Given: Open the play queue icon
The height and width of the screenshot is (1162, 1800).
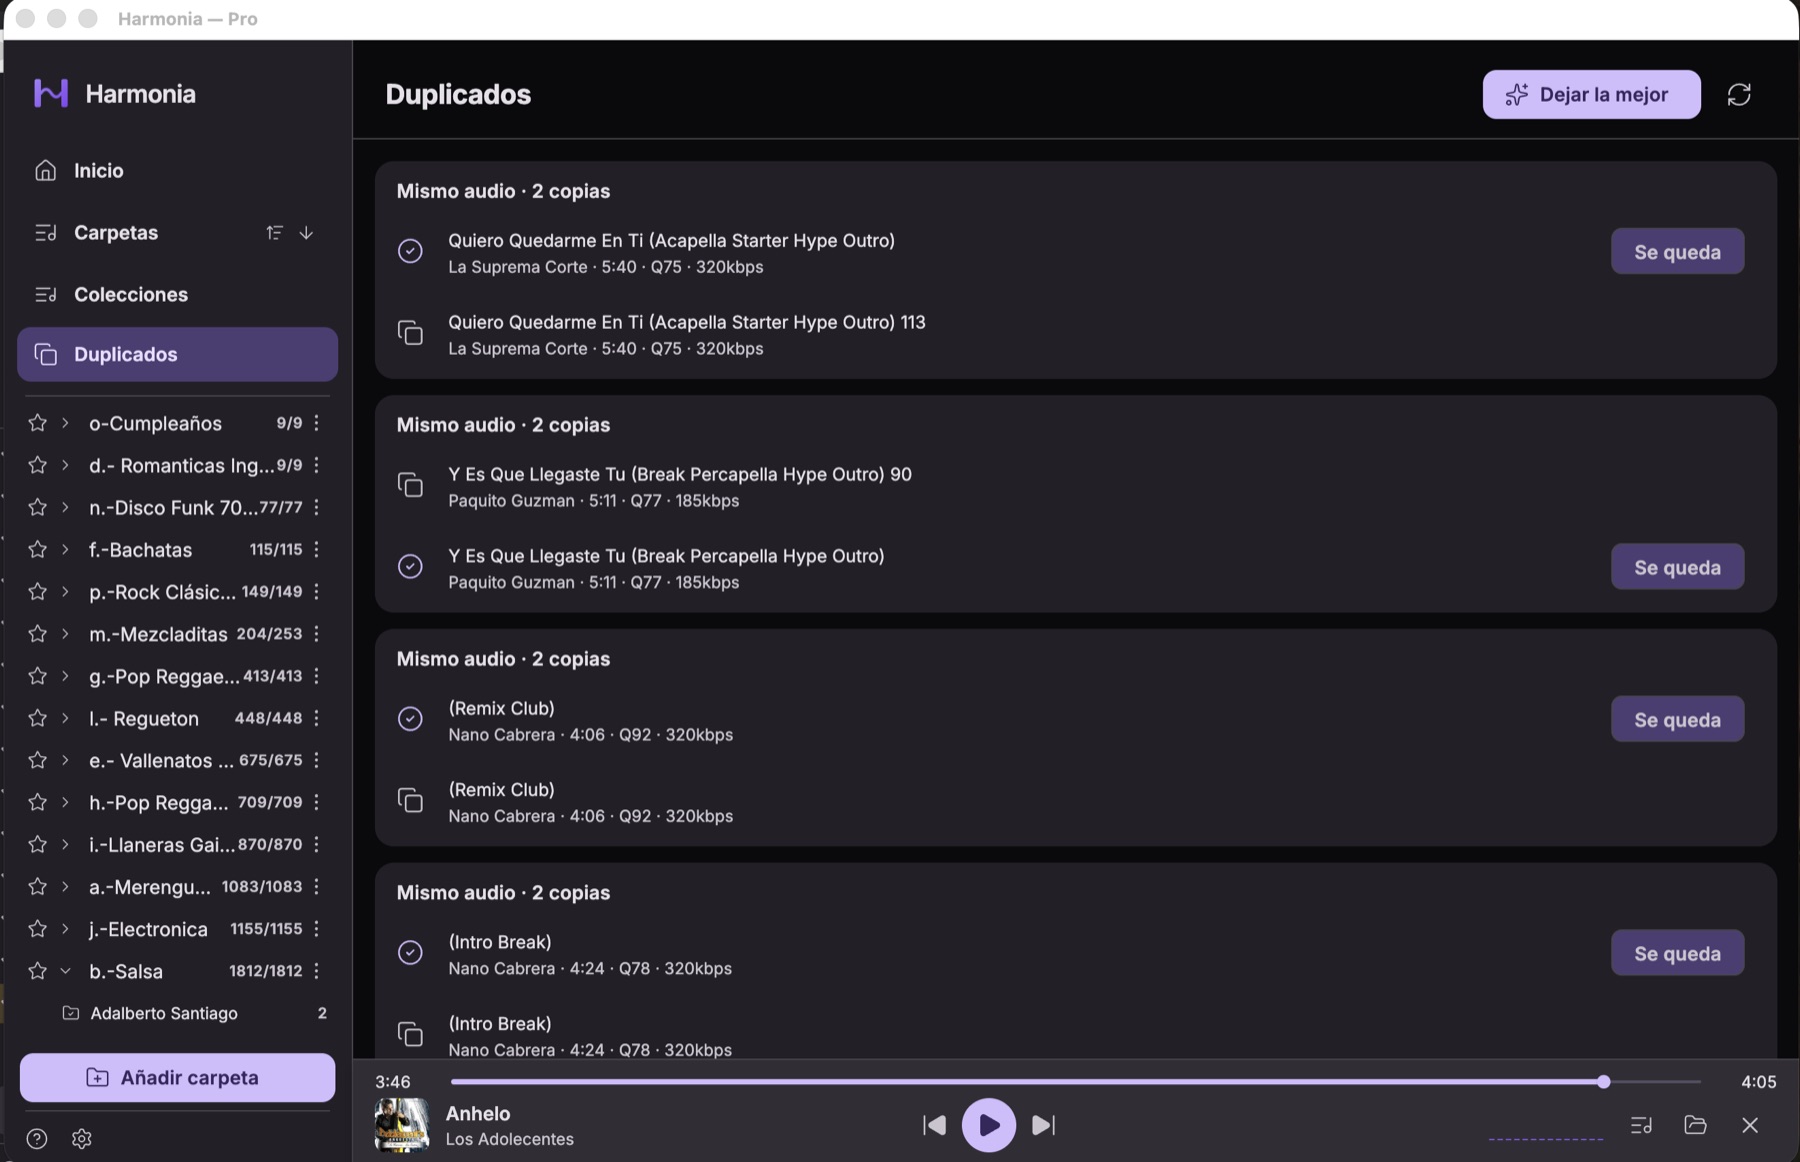Looking at the screenshot, I should (x=1641, y=1126).
